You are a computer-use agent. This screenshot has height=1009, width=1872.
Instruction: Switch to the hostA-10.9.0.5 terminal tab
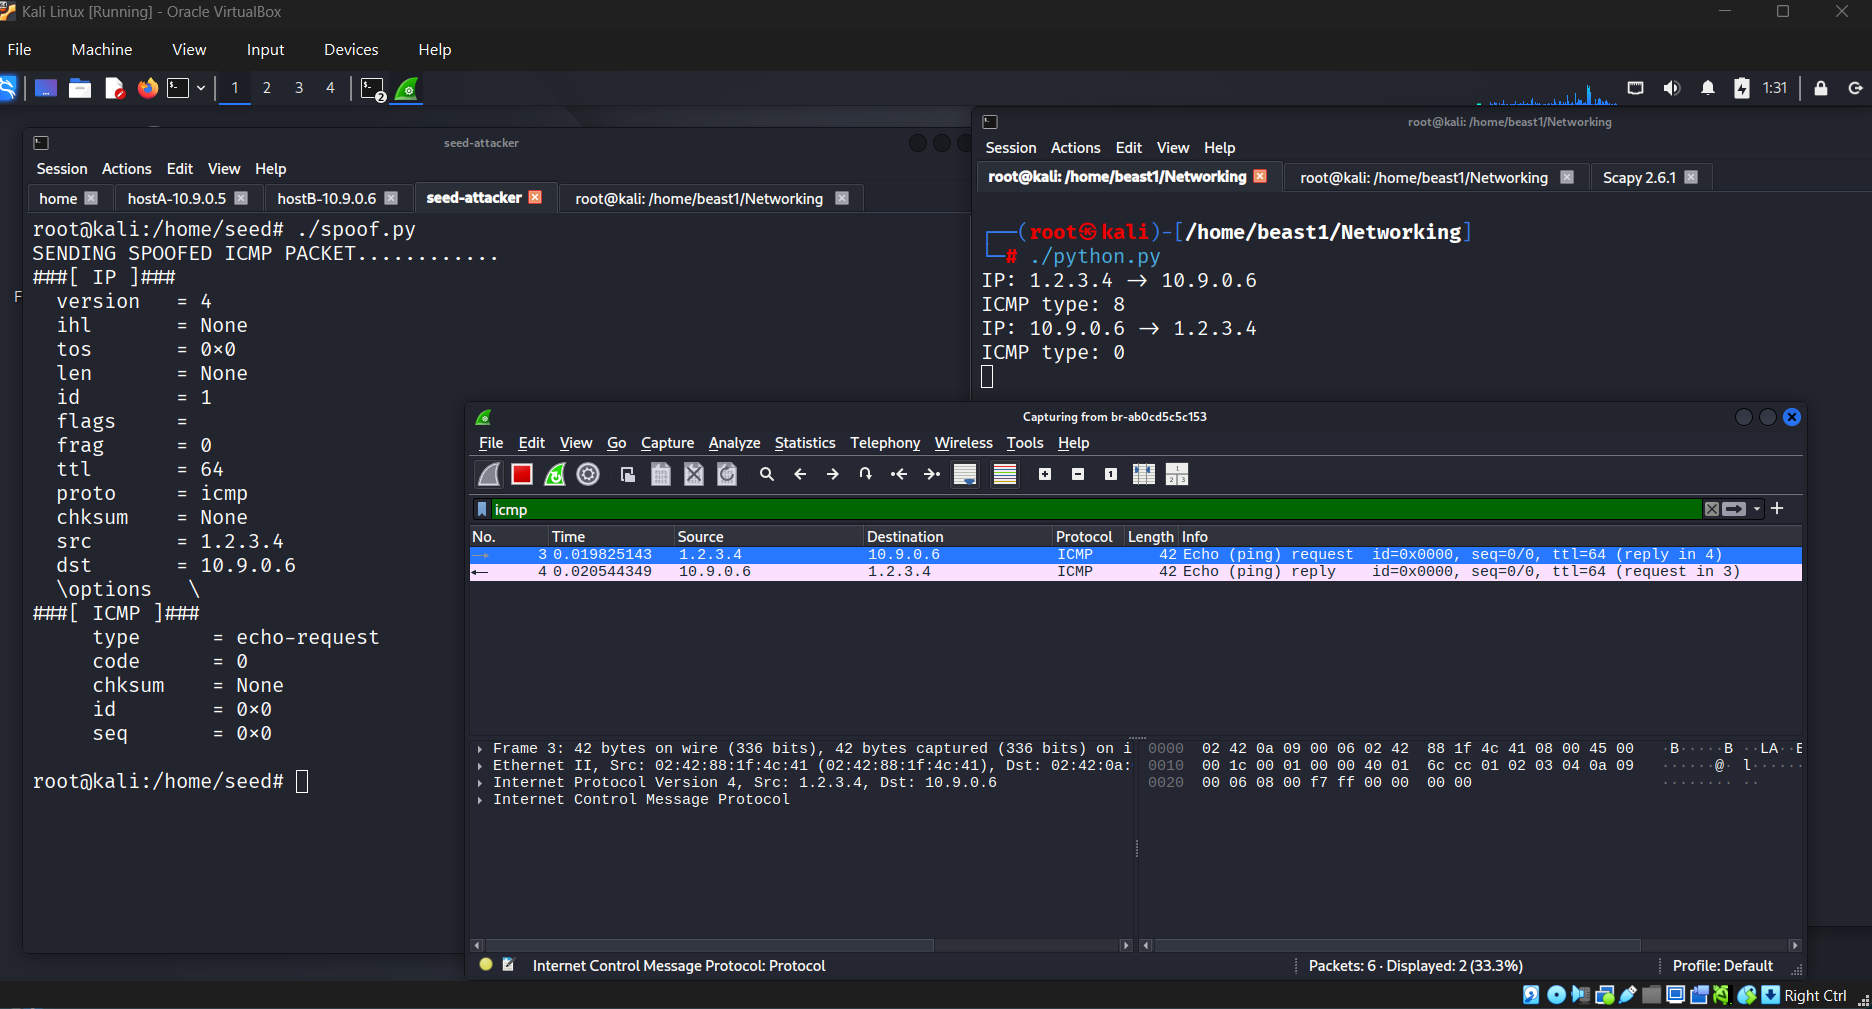click(x=177, y=198)
